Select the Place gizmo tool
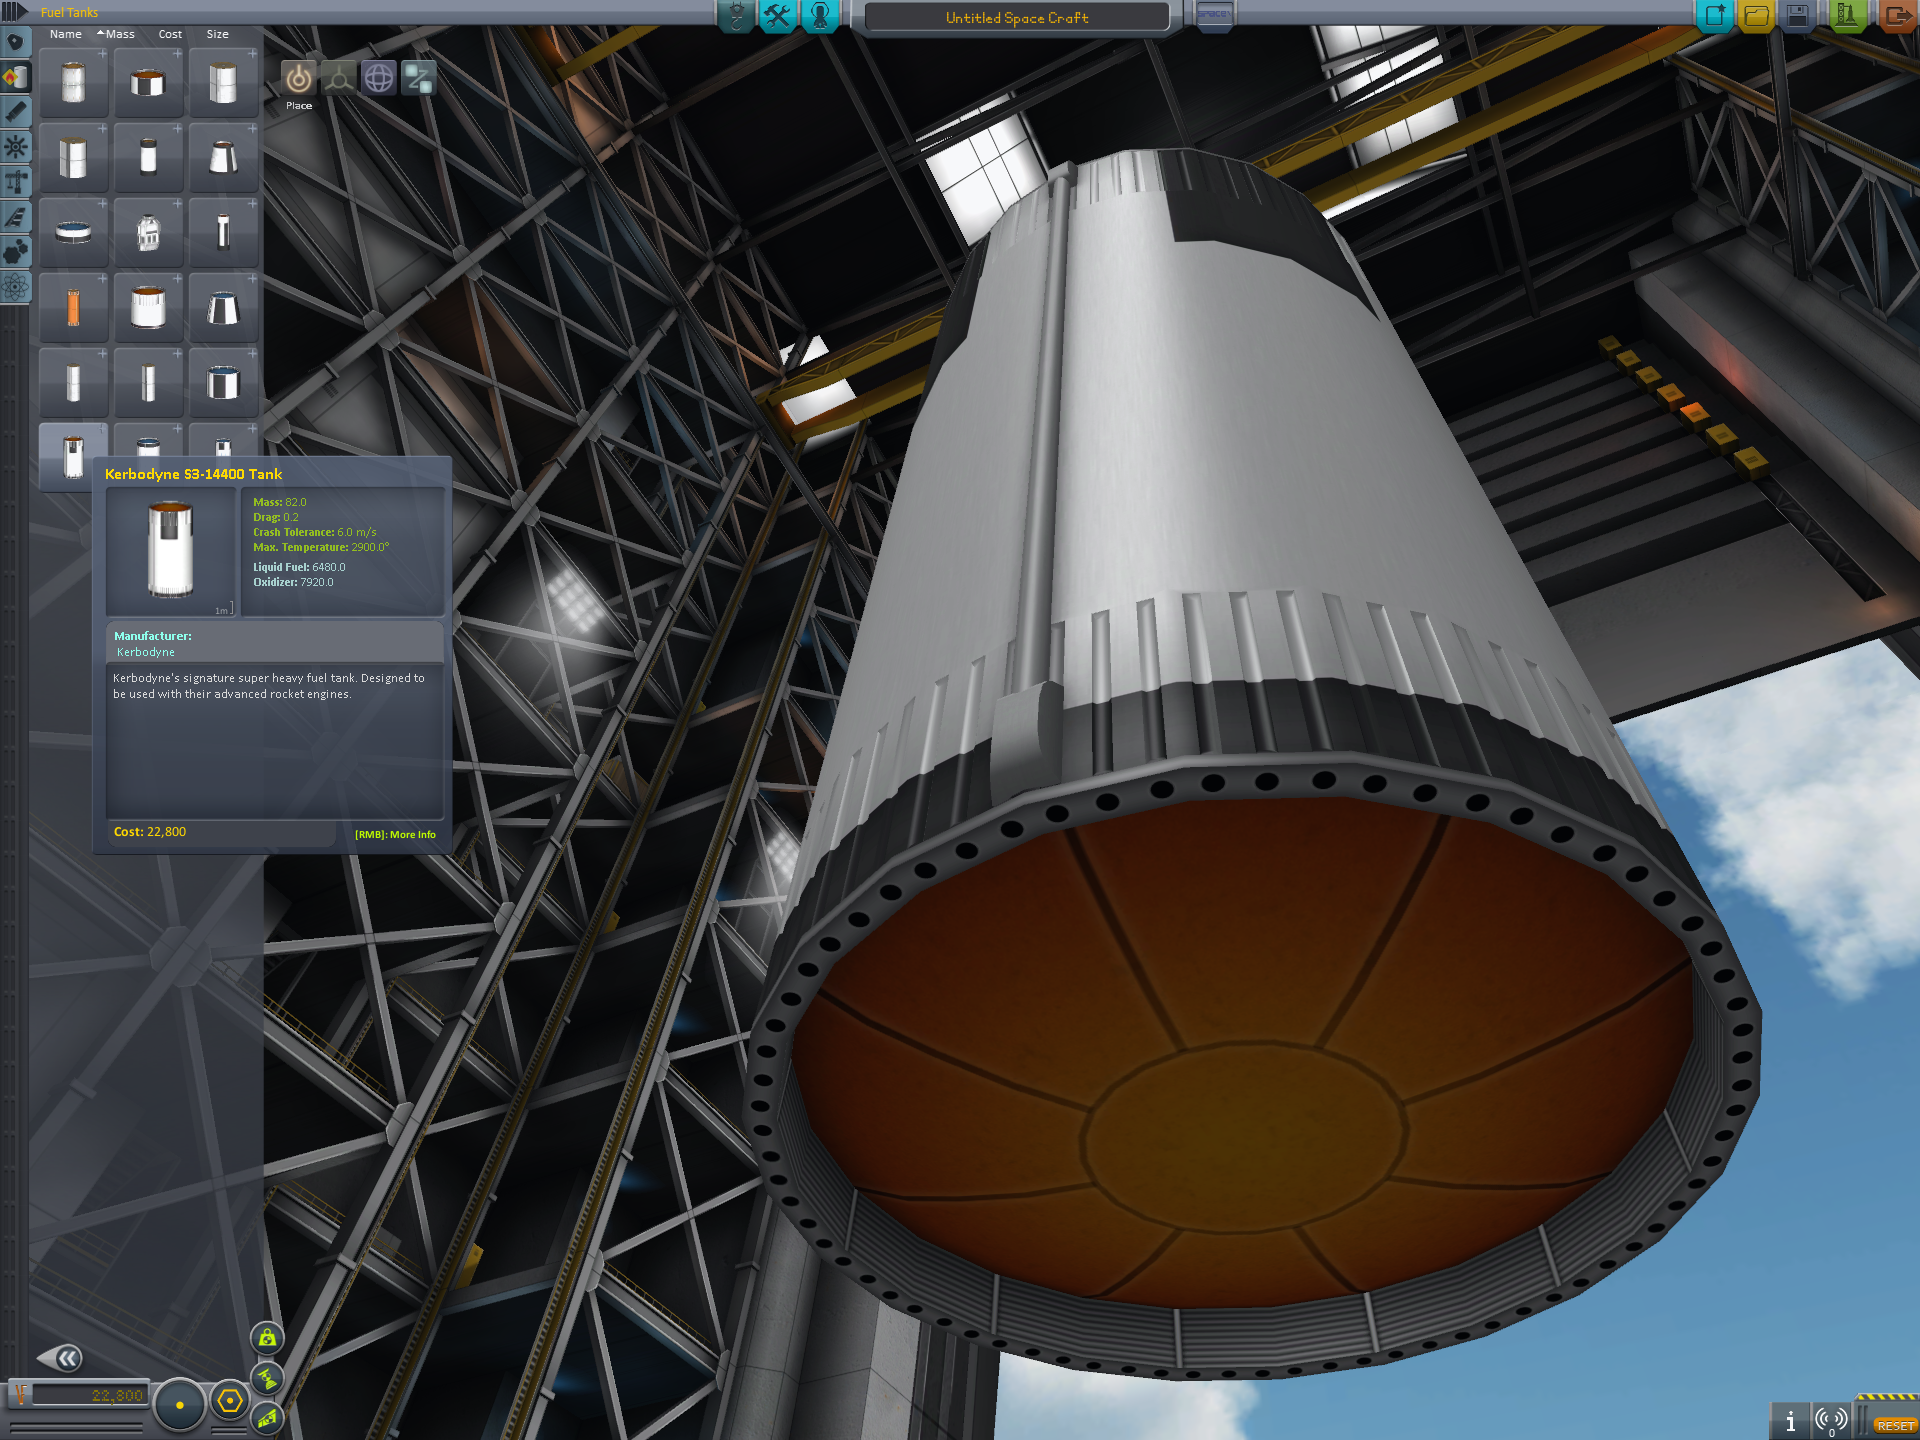 [298, 78]
